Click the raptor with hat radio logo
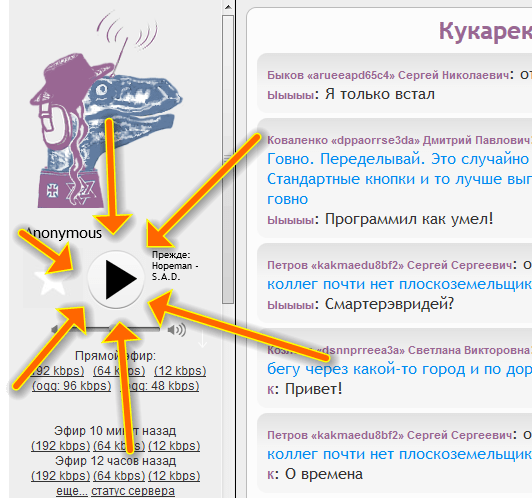Screen dimensions: 532x498 click(106, 112)
